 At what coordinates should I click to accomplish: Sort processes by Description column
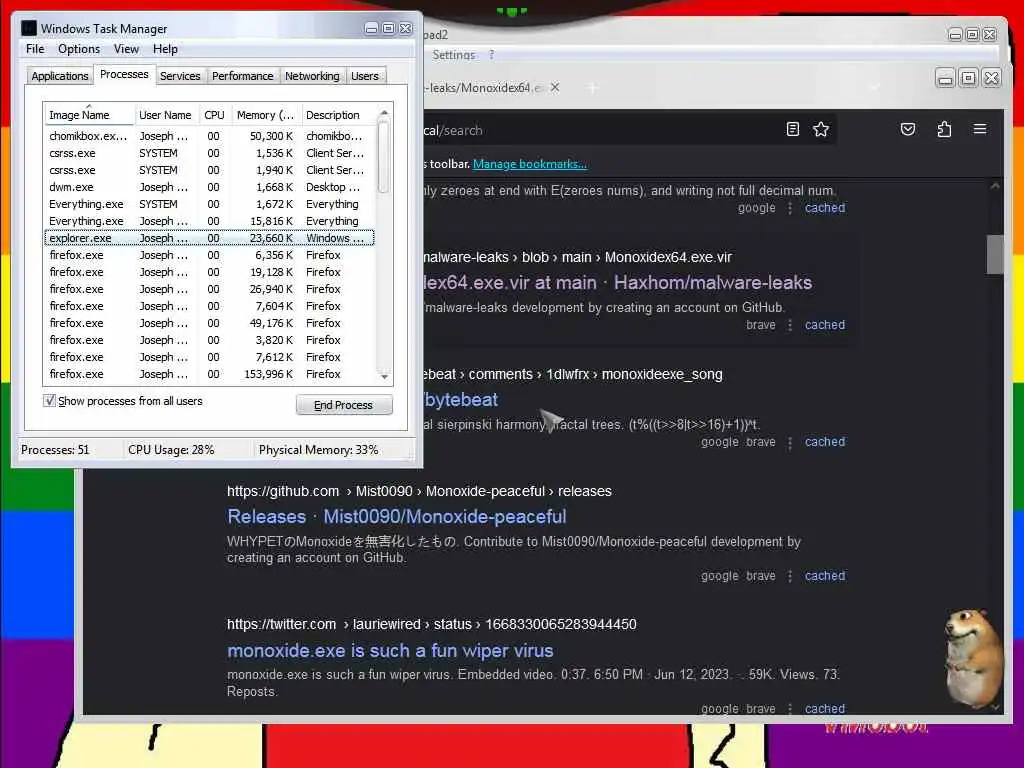click(x=337, y=115)
